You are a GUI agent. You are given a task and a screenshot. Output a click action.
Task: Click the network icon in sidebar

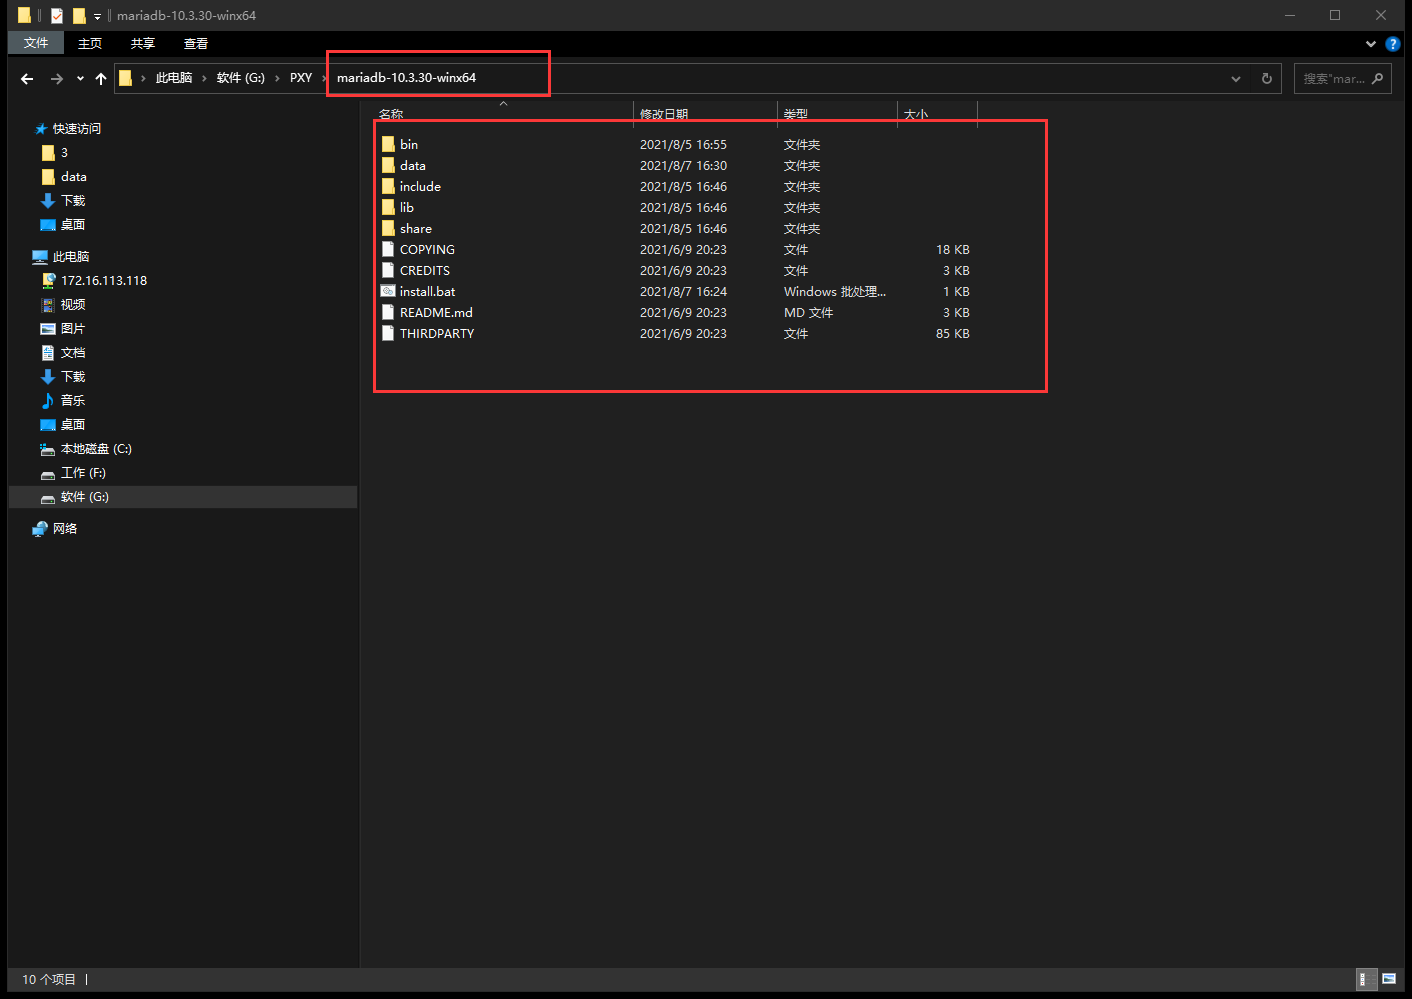pos(40,528)
